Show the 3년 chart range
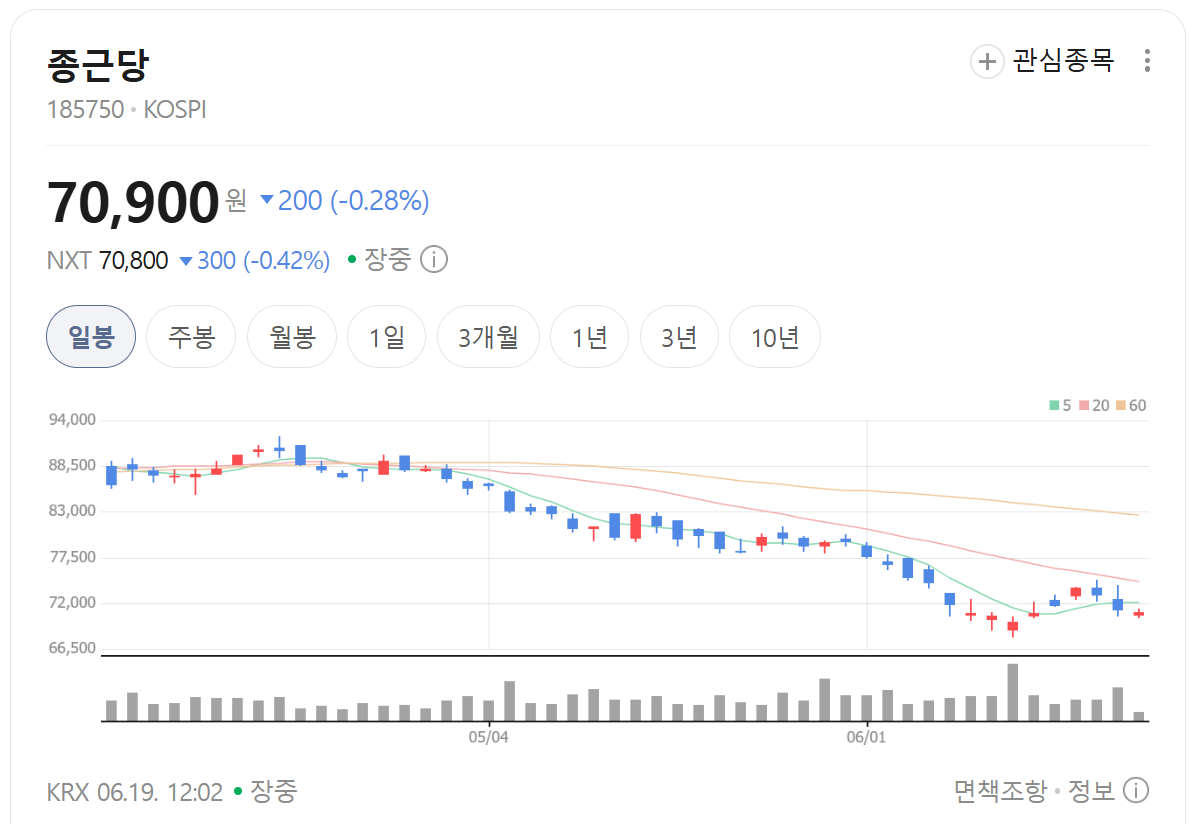Image resolution: width=1189 pixels, height=824 pixels. (x=679, y=337)
